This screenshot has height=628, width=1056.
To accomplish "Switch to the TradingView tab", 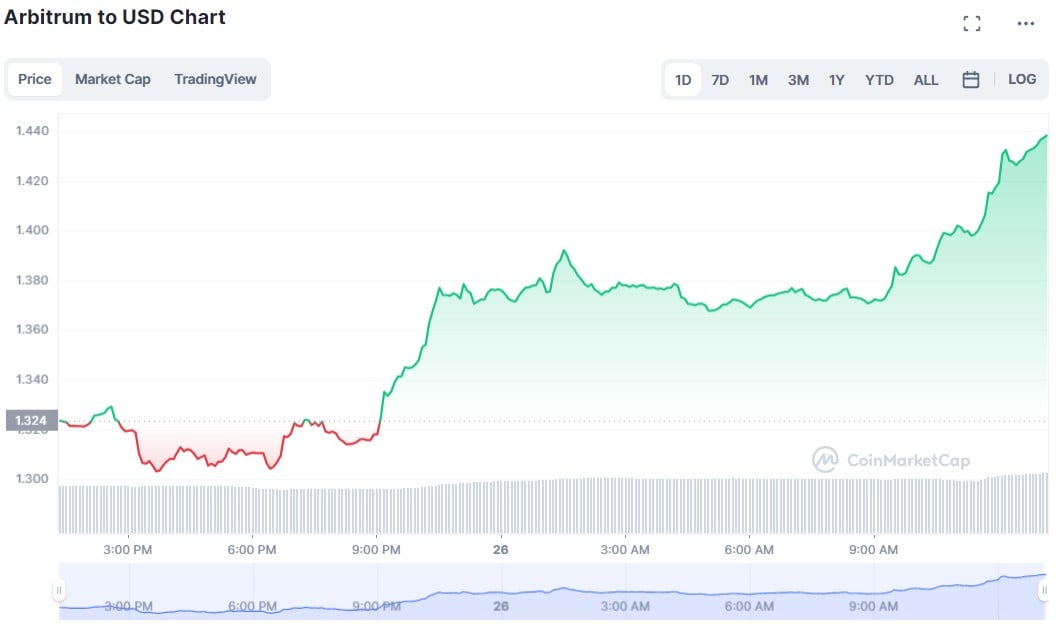I will coord(216,79).
